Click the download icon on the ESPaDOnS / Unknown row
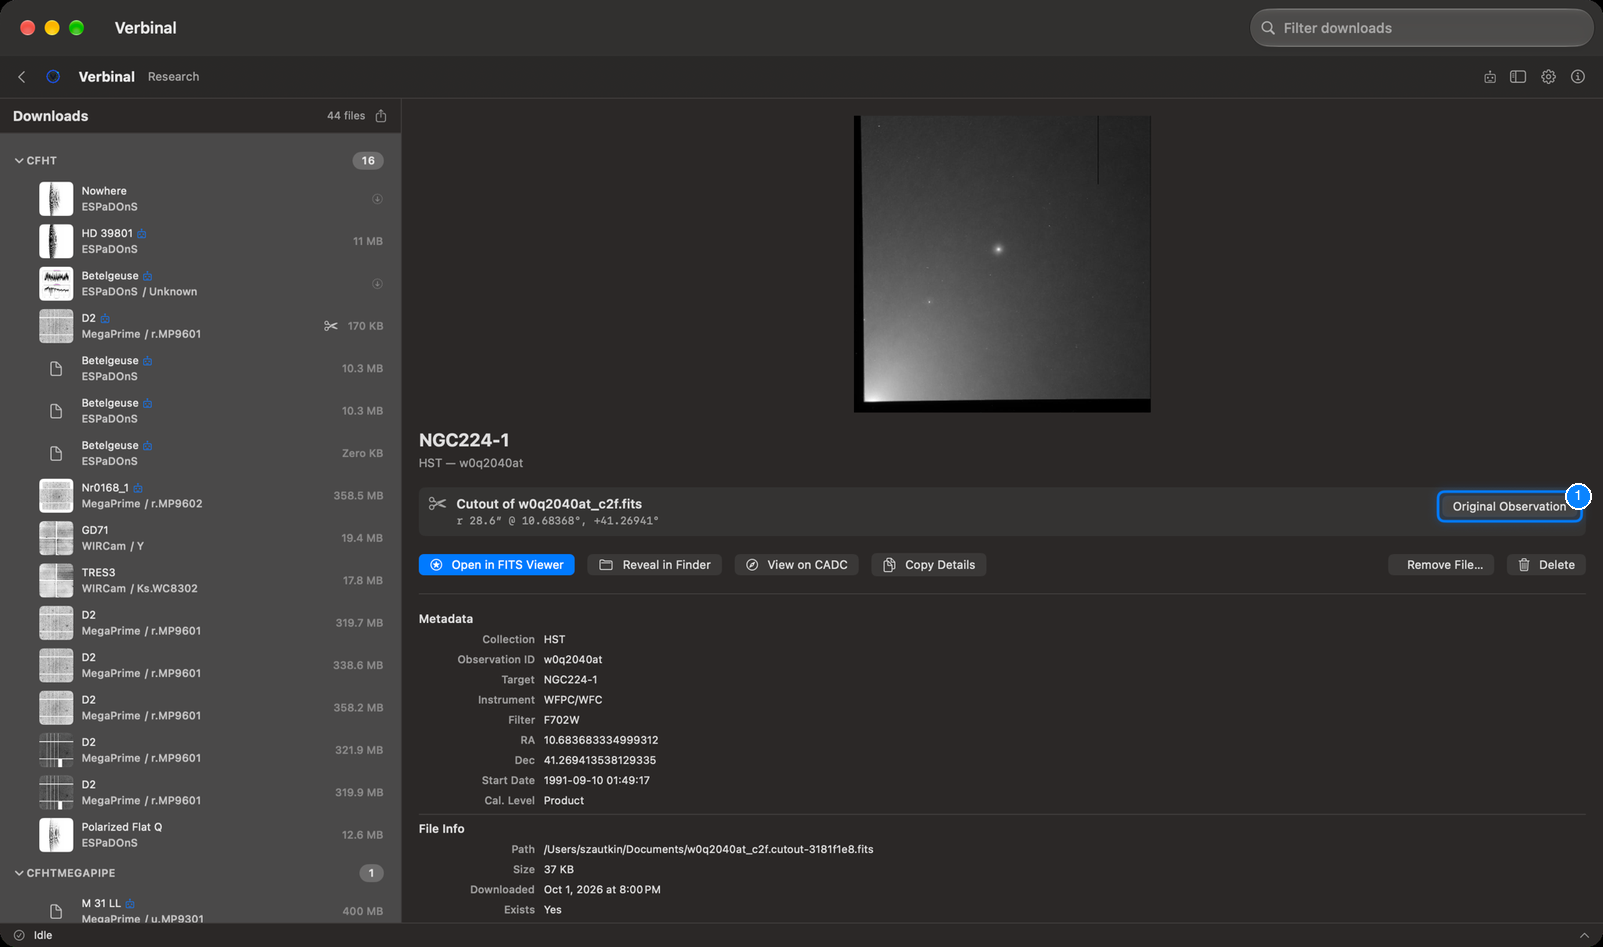Image resolution: width=1603 pixels, height=947 pixels. pos(377,284)
